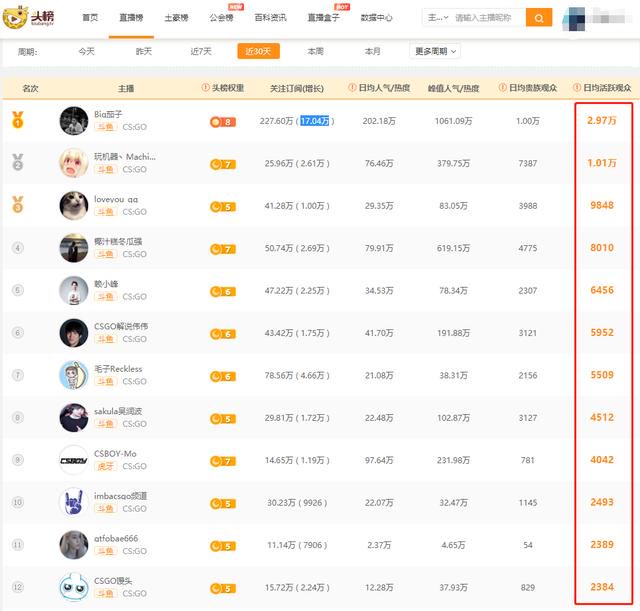Open the rank 1 streamer avatar

(74, 120)
